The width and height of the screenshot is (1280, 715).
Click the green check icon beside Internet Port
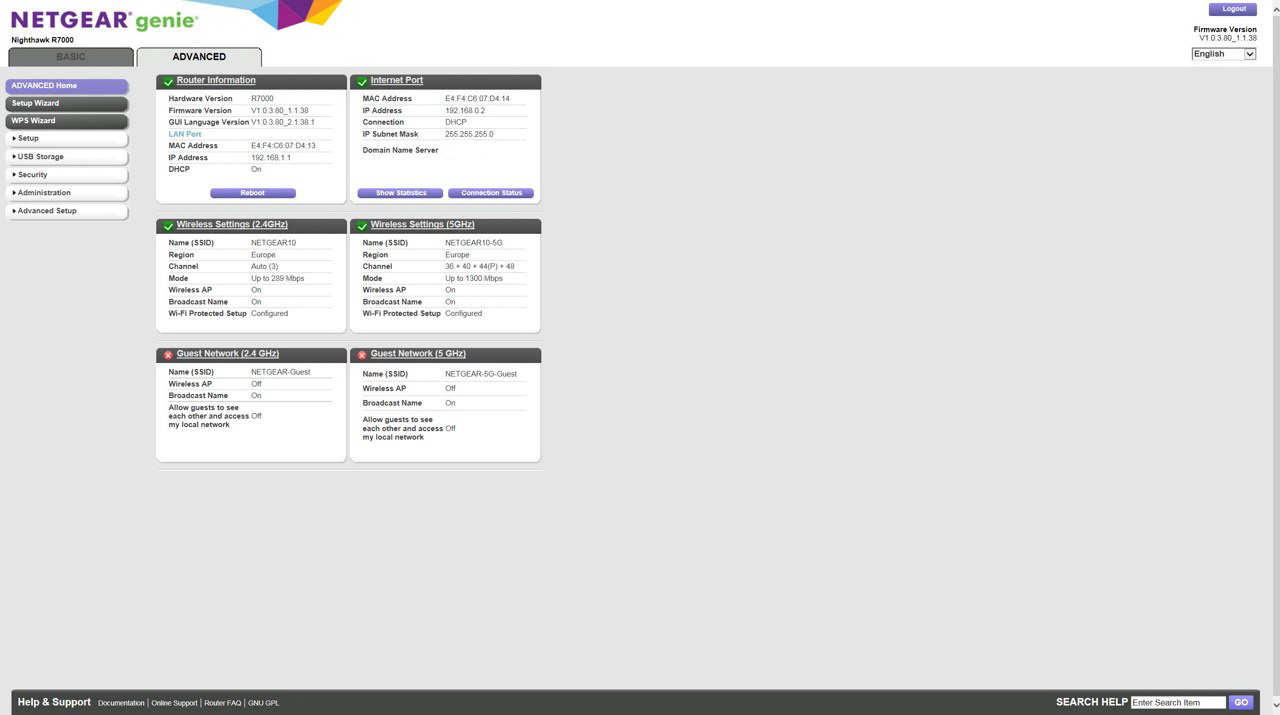pyautogui.click(x=362, y=81)
